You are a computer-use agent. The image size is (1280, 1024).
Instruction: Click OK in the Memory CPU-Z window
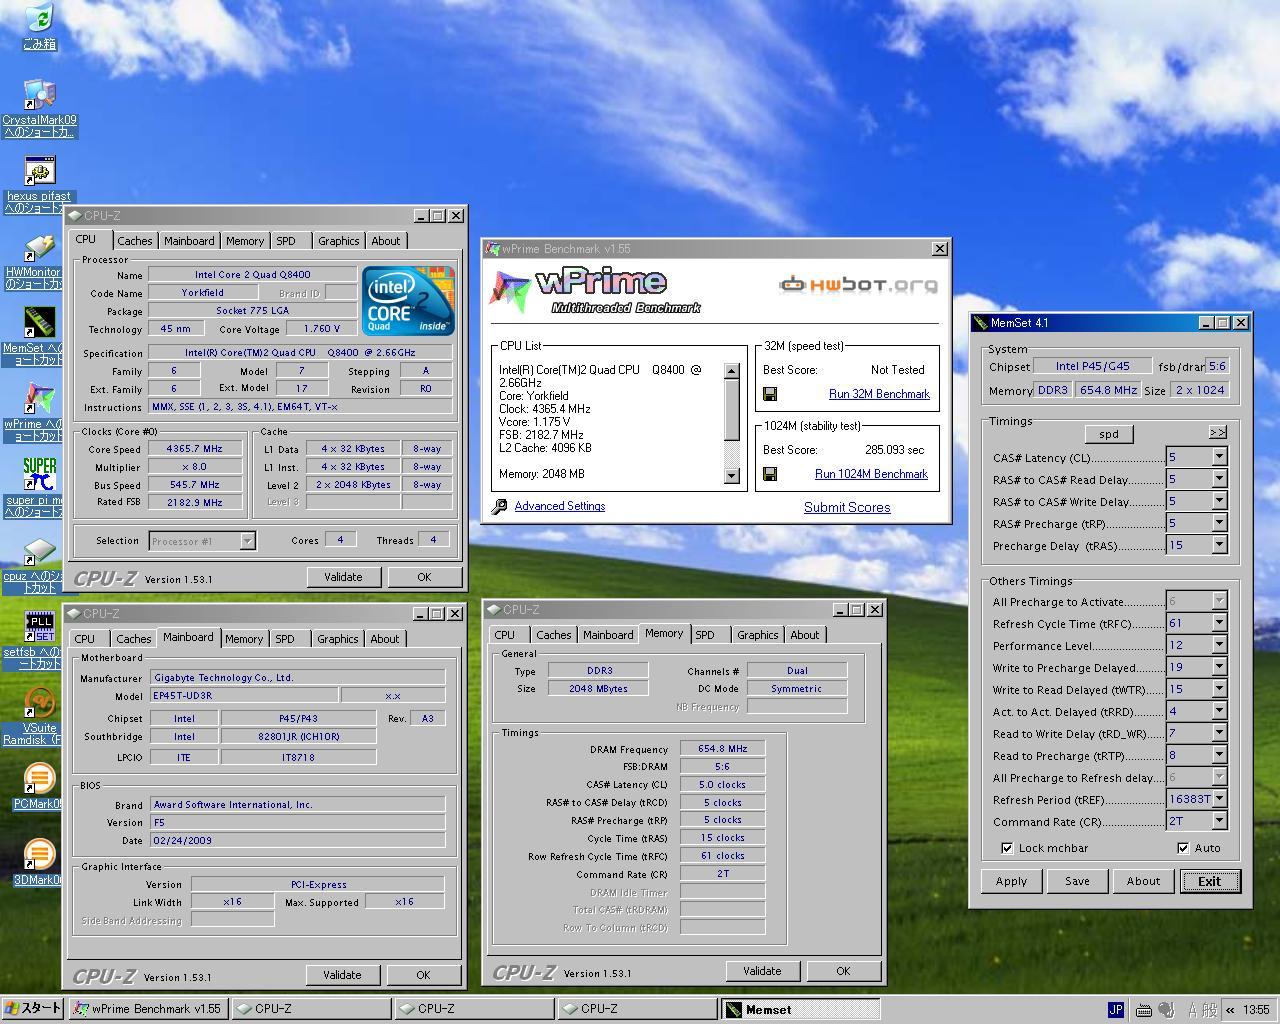click(x=843, y=971)
